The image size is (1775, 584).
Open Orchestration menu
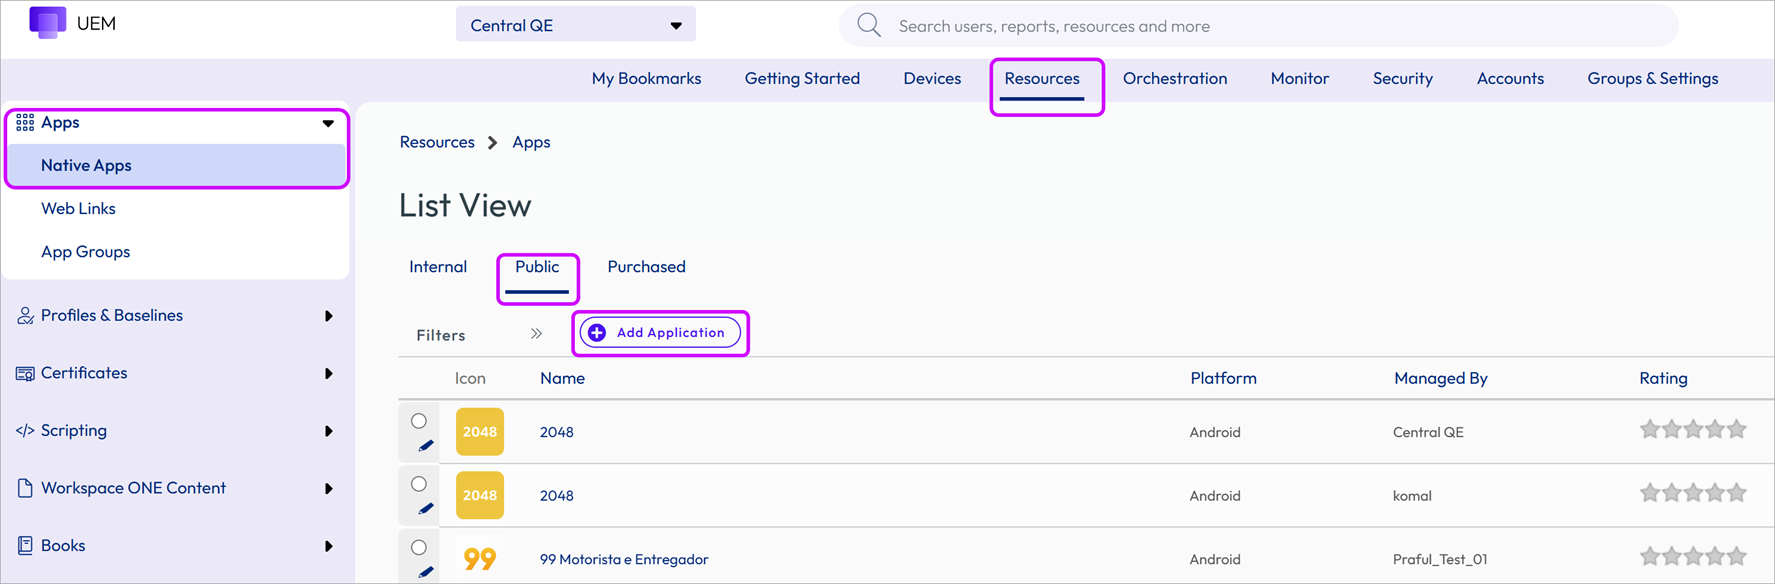coord(1175,78)
